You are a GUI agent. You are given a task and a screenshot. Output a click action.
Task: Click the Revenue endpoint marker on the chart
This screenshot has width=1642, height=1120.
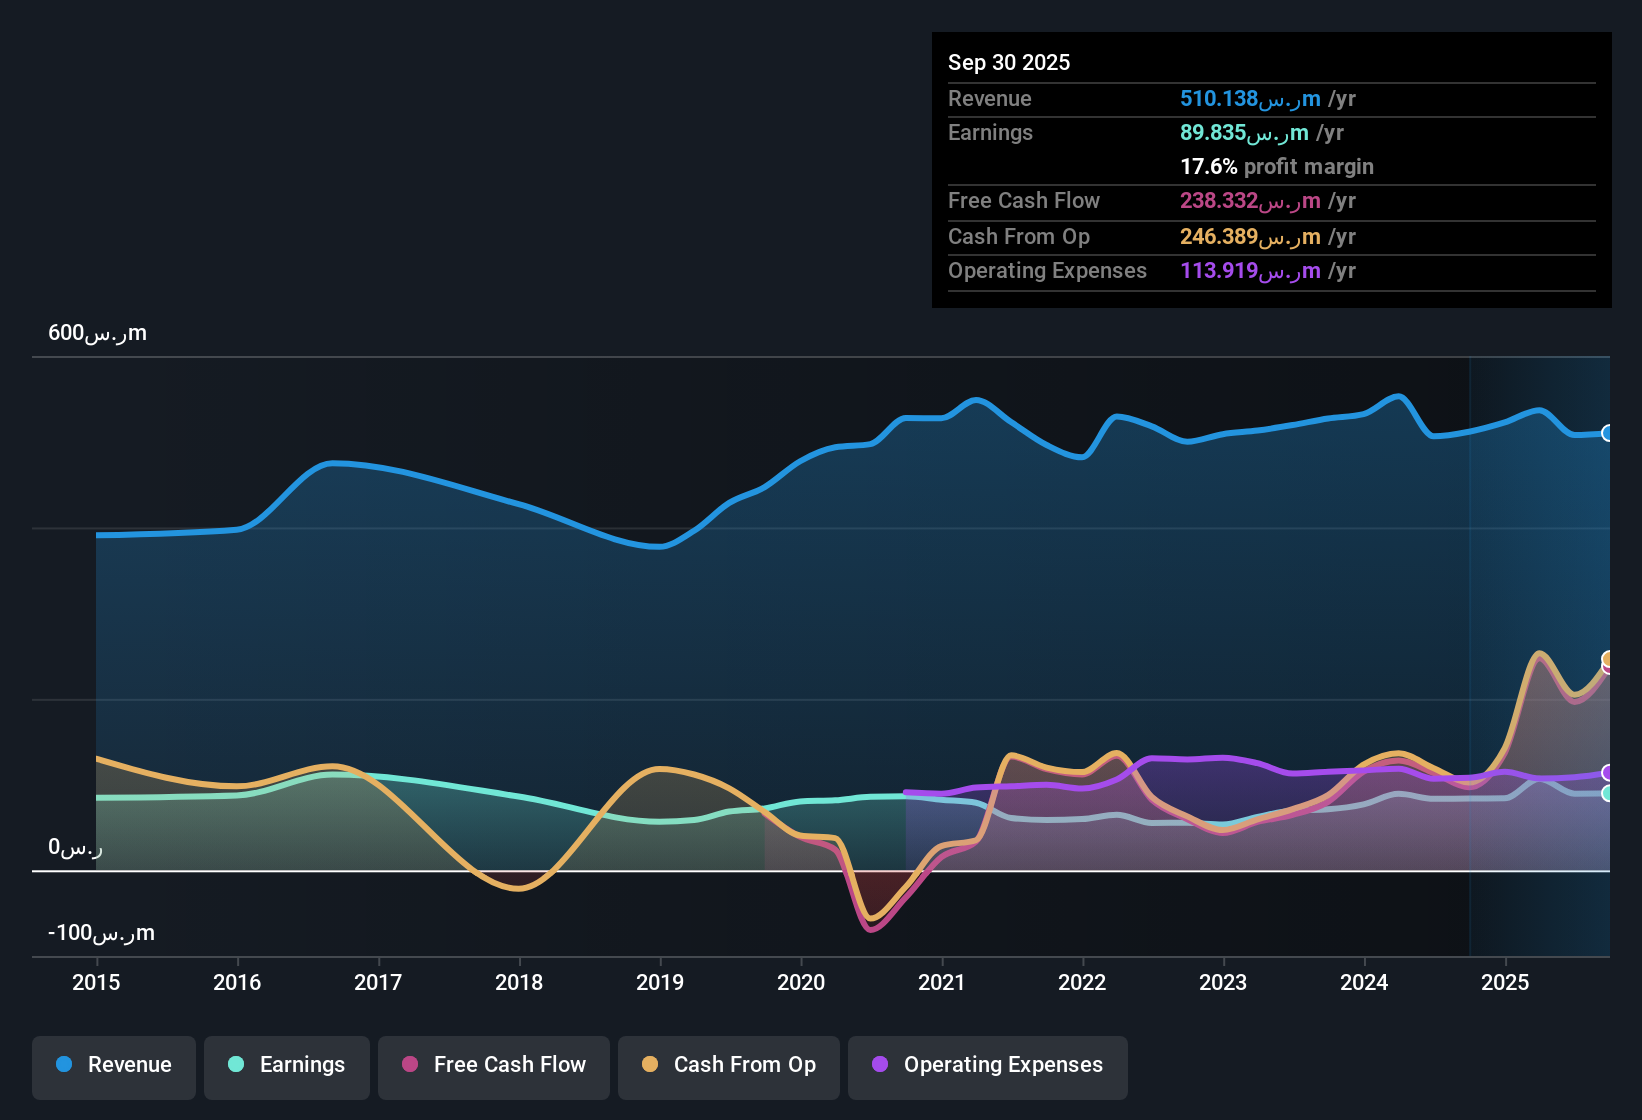[x=1608, y=434]
